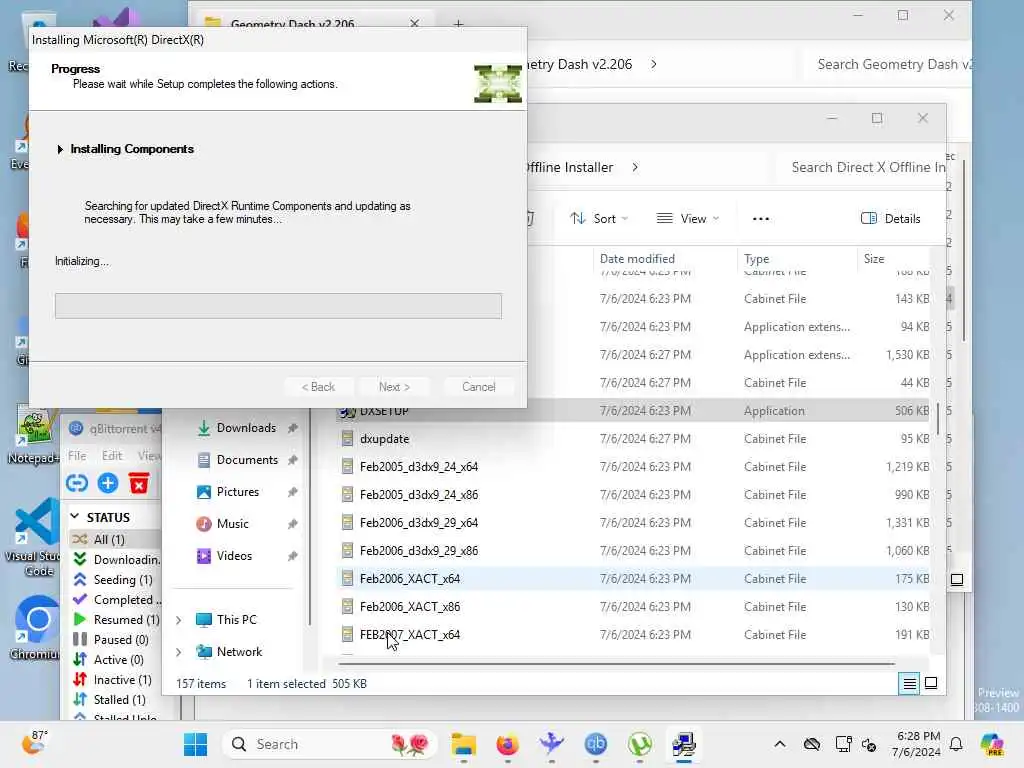Add a new tab in Geometry Dash Explorer window
The height and width of the screenshot is (768, 1024).
coord(458,23)
